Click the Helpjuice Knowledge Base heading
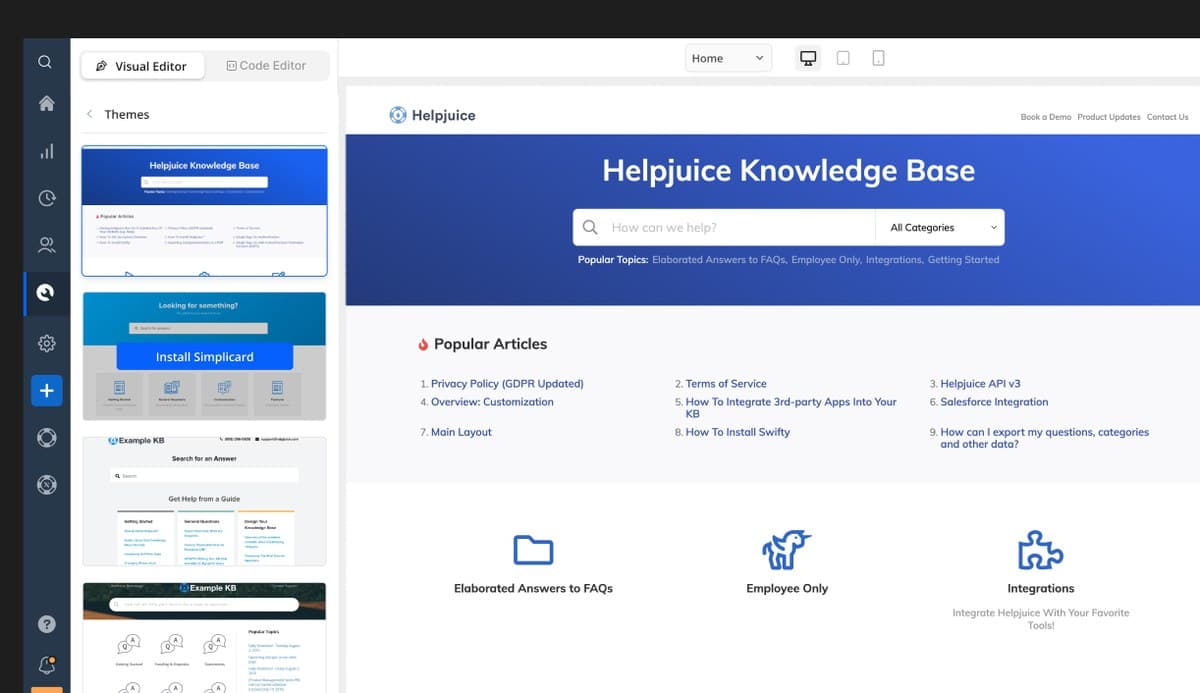 (788, 170)
